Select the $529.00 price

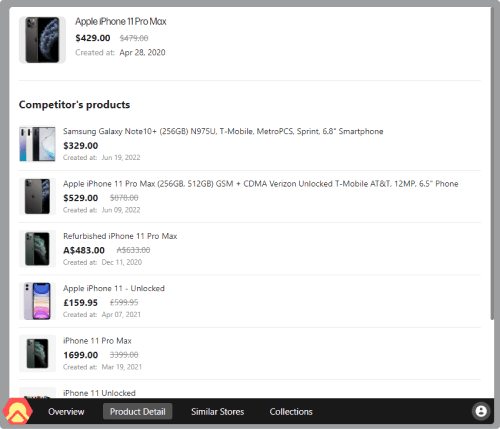click(81, 198)
